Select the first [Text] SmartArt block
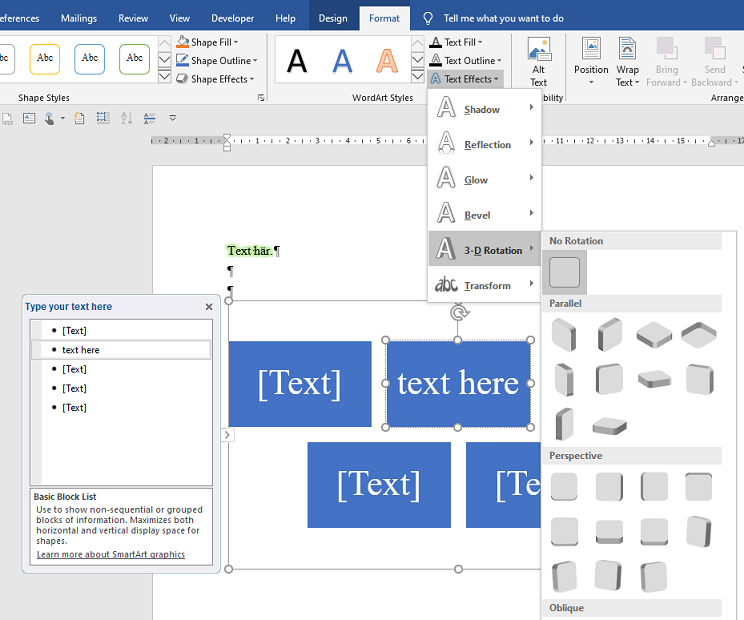The width and height of the screenshot is (744, 620). click(300, 384)
